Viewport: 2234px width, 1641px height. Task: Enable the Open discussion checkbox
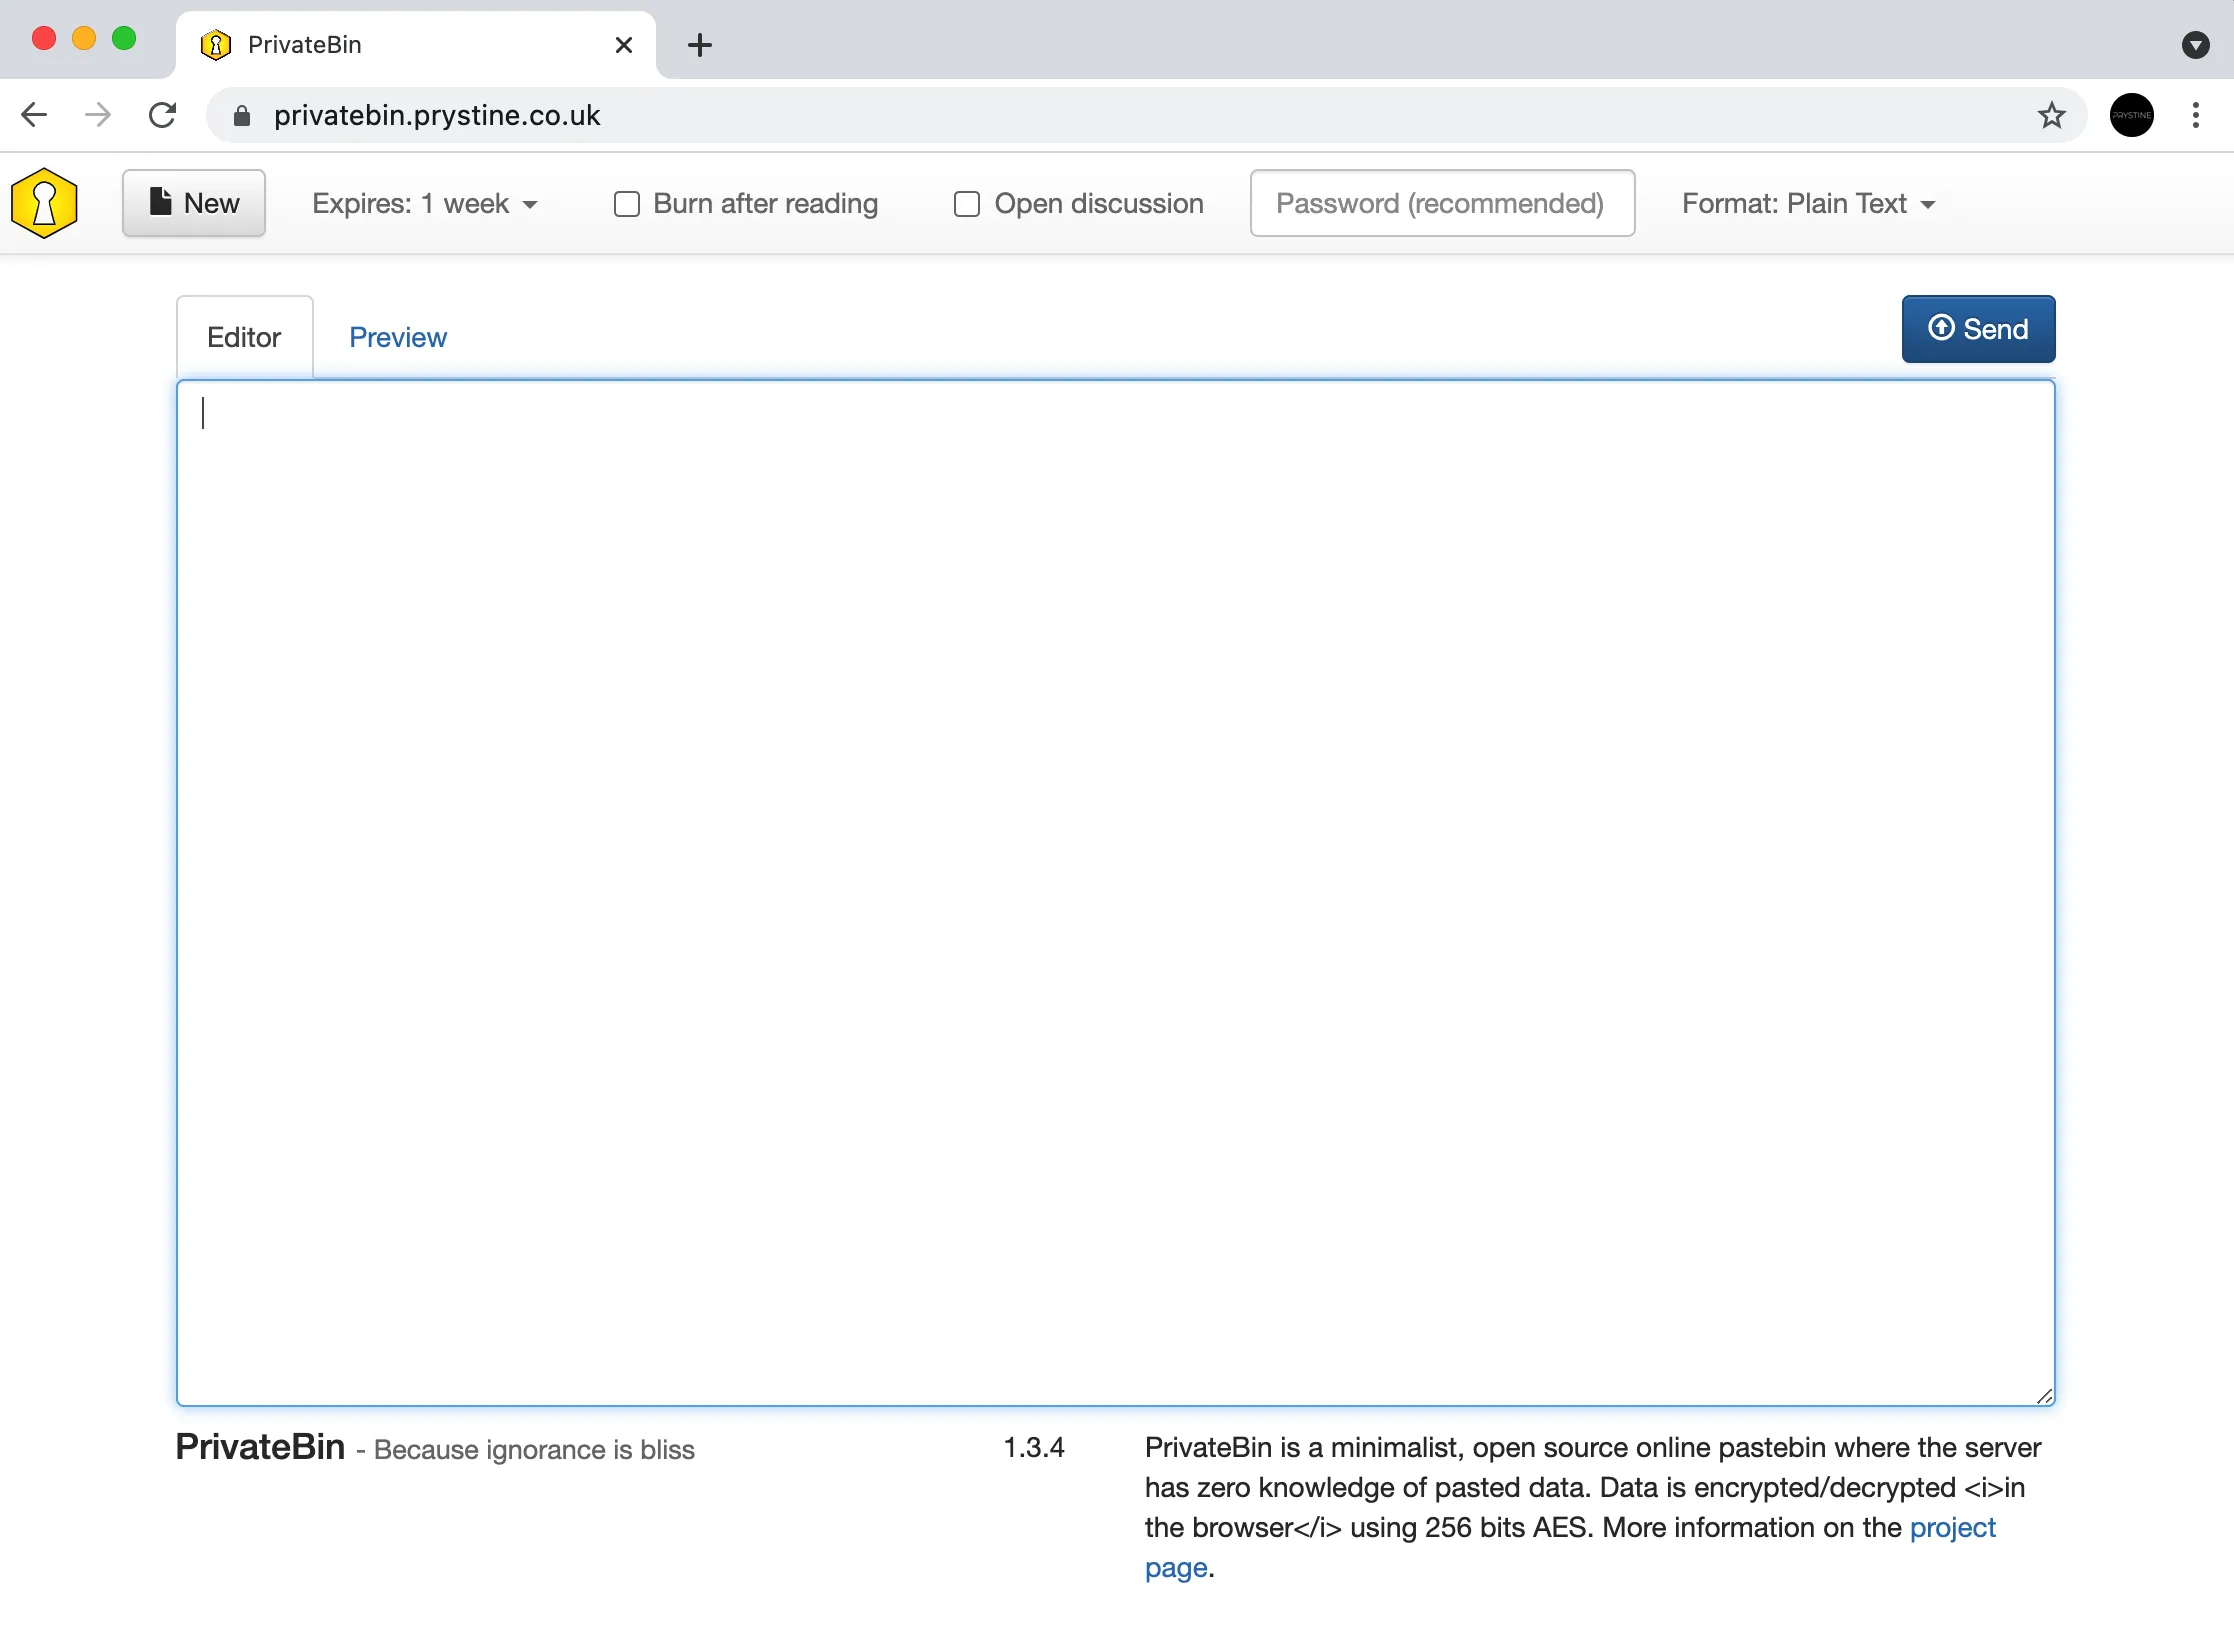967,204
